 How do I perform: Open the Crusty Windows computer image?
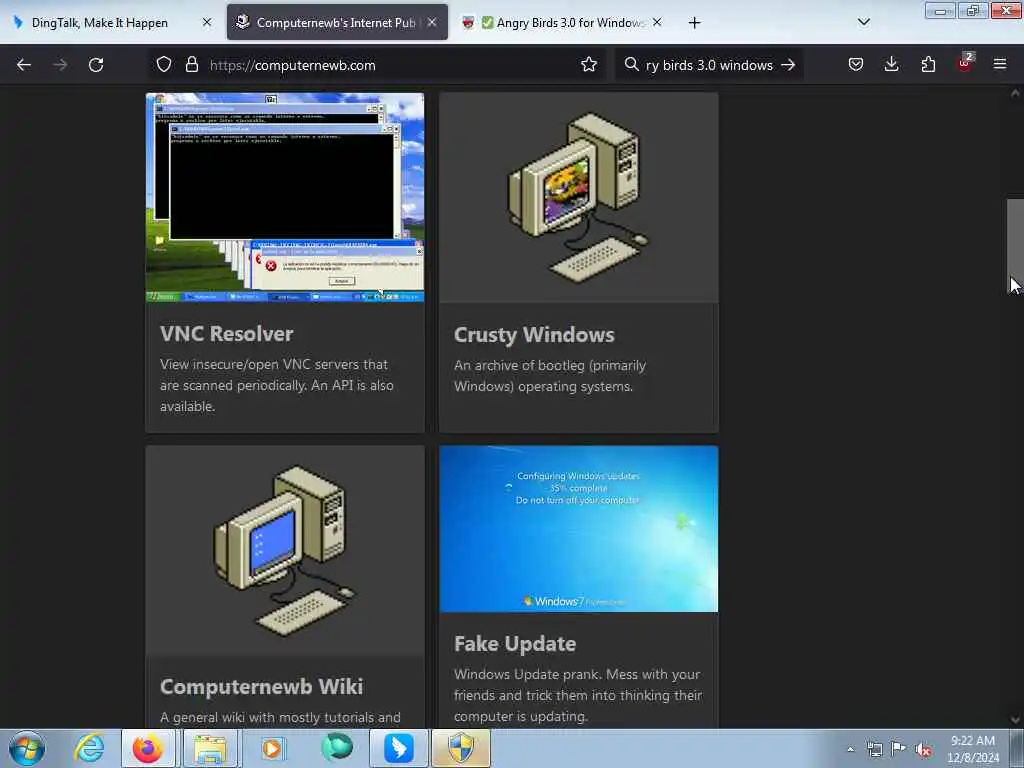coord(579,197)
